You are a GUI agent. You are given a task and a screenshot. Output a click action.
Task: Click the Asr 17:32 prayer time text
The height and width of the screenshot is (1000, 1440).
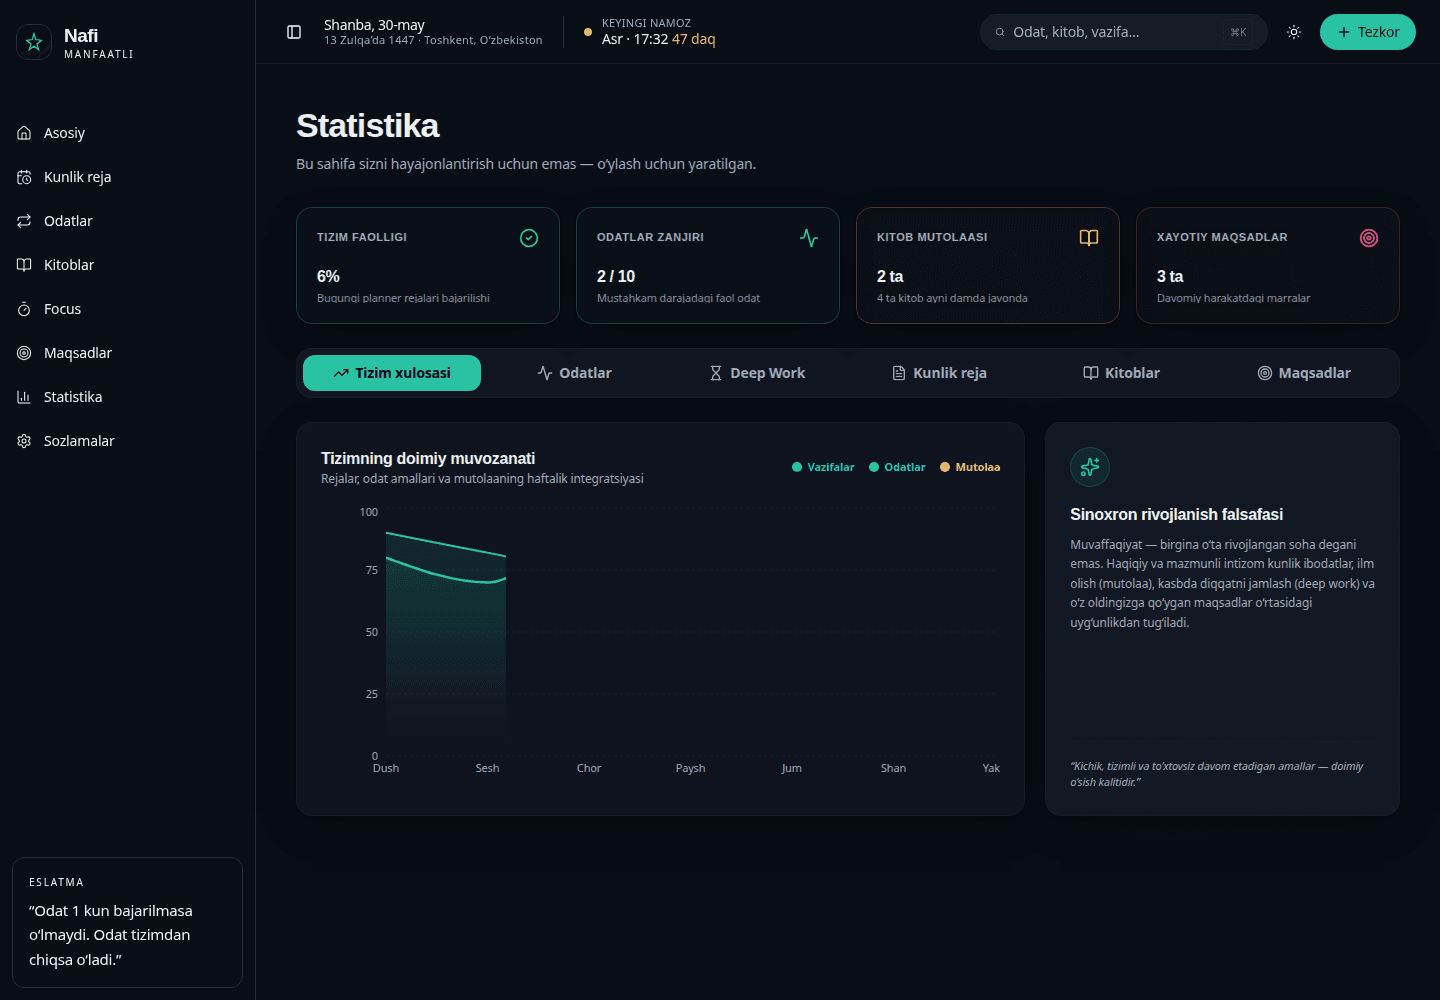(635, 39)
